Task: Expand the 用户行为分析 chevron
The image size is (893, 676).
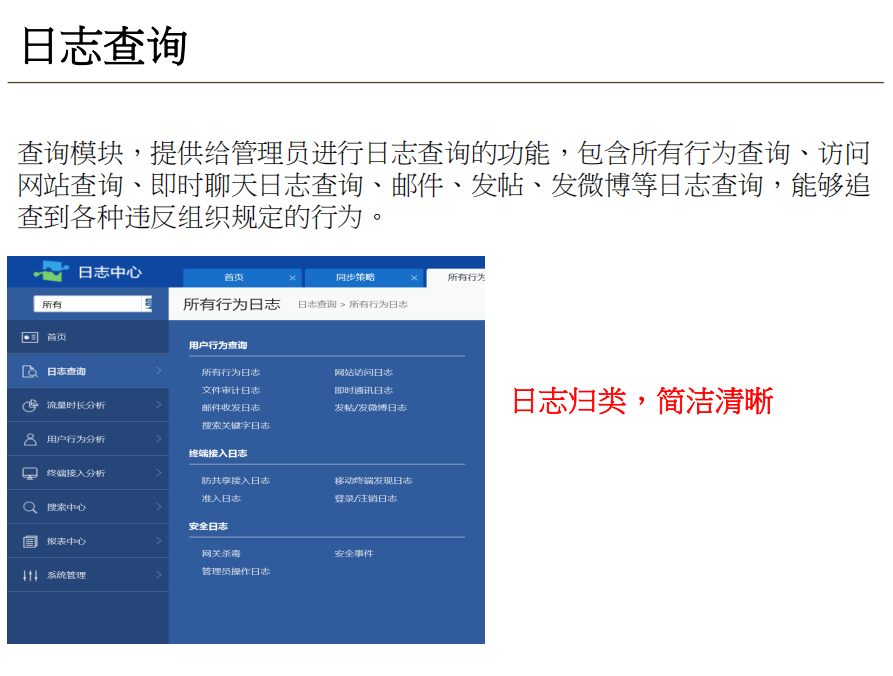Action: pyautogui.click(x=159, y=439)
